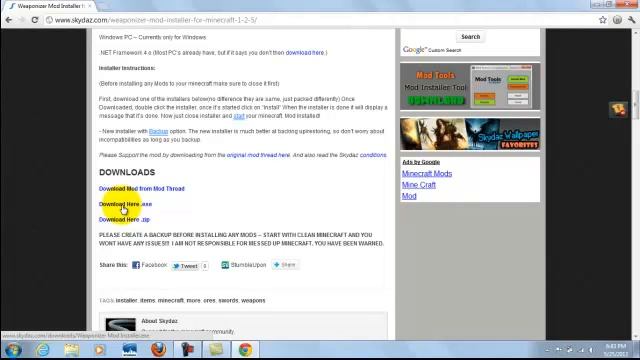The image size is (640, 360).
Task: Open the 'start' link in instructions
Action: click(x=239, y=116)
